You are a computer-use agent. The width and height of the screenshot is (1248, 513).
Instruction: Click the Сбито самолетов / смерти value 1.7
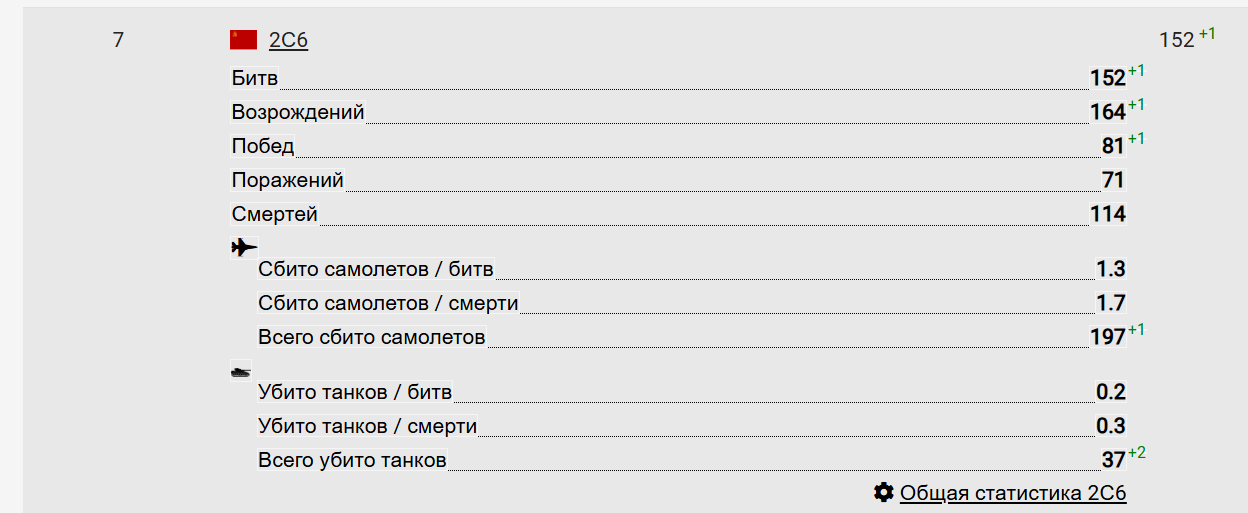(x=1111, y=303)
